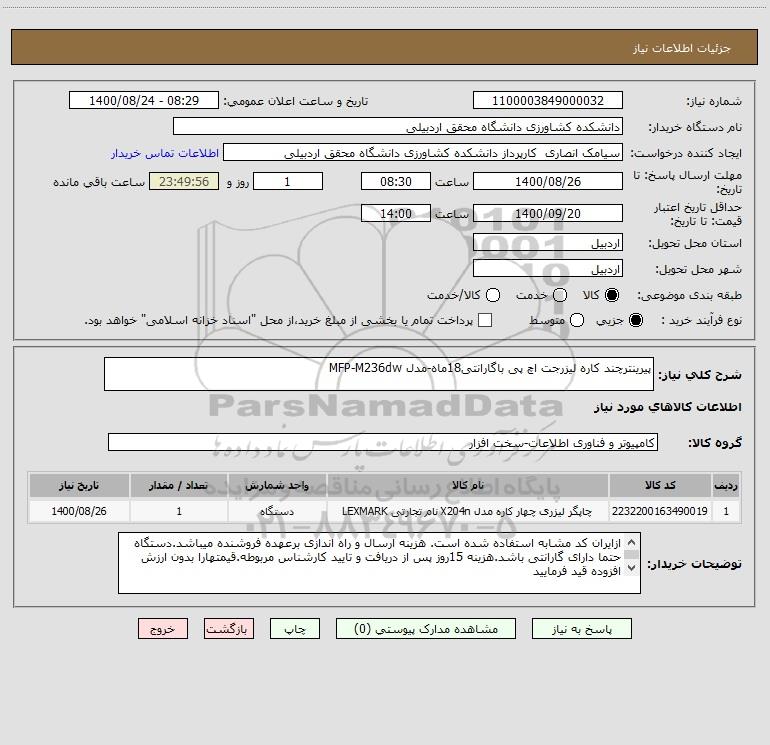
Task: Click the price validity time 14:00 field
Action: pyautogui.click(x=396, y=214)
